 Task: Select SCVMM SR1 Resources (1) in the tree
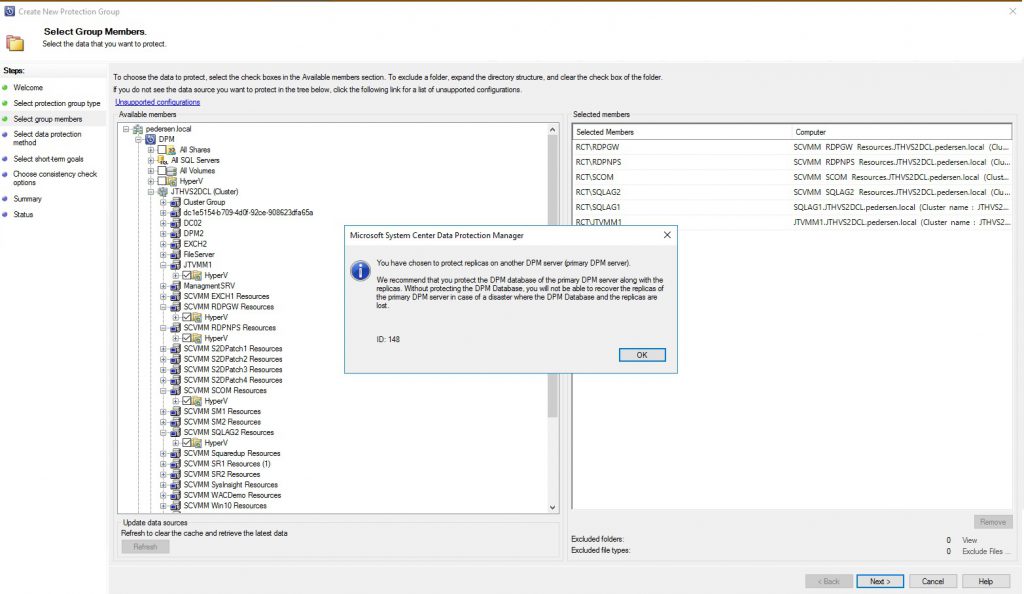pos(227,463)
